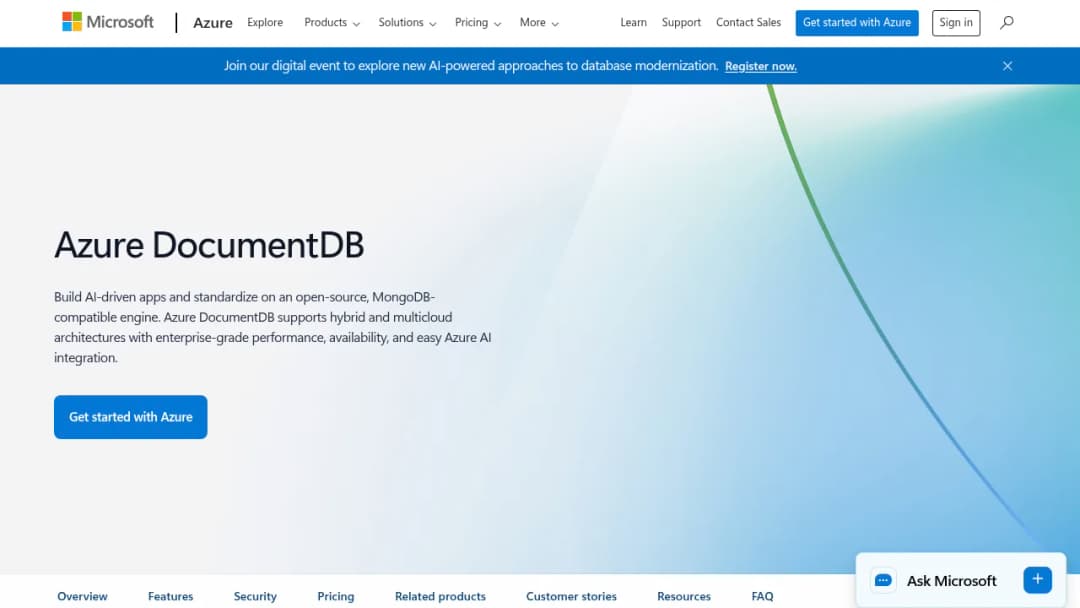Click the Sign in button
The width and height of the screenshot is (1080, 608).
(956, 23)
